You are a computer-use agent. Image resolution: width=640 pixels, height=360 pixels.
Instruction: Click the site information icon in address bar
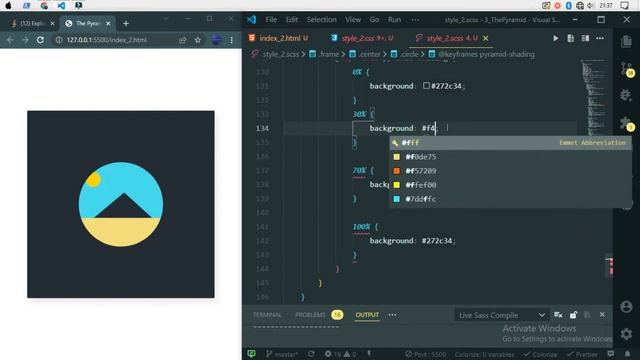(x=59, y=40)
